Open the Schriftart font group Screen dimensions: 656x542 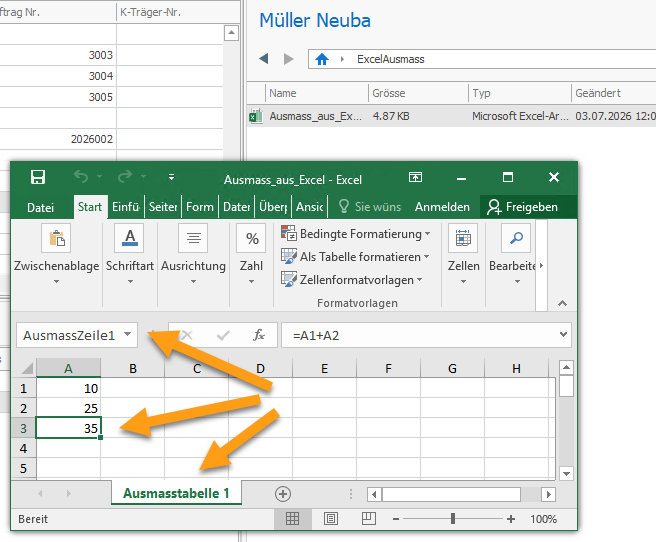tap(130, 255)
